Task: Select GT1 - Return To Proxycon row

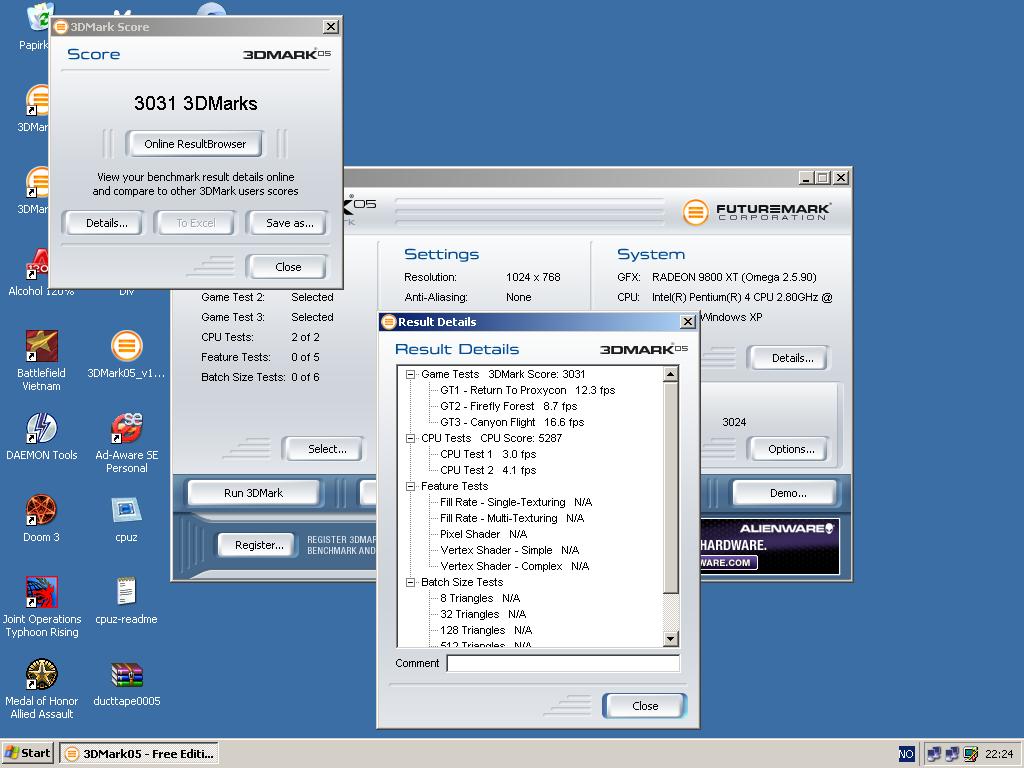Action: click(x=527, y=390)
